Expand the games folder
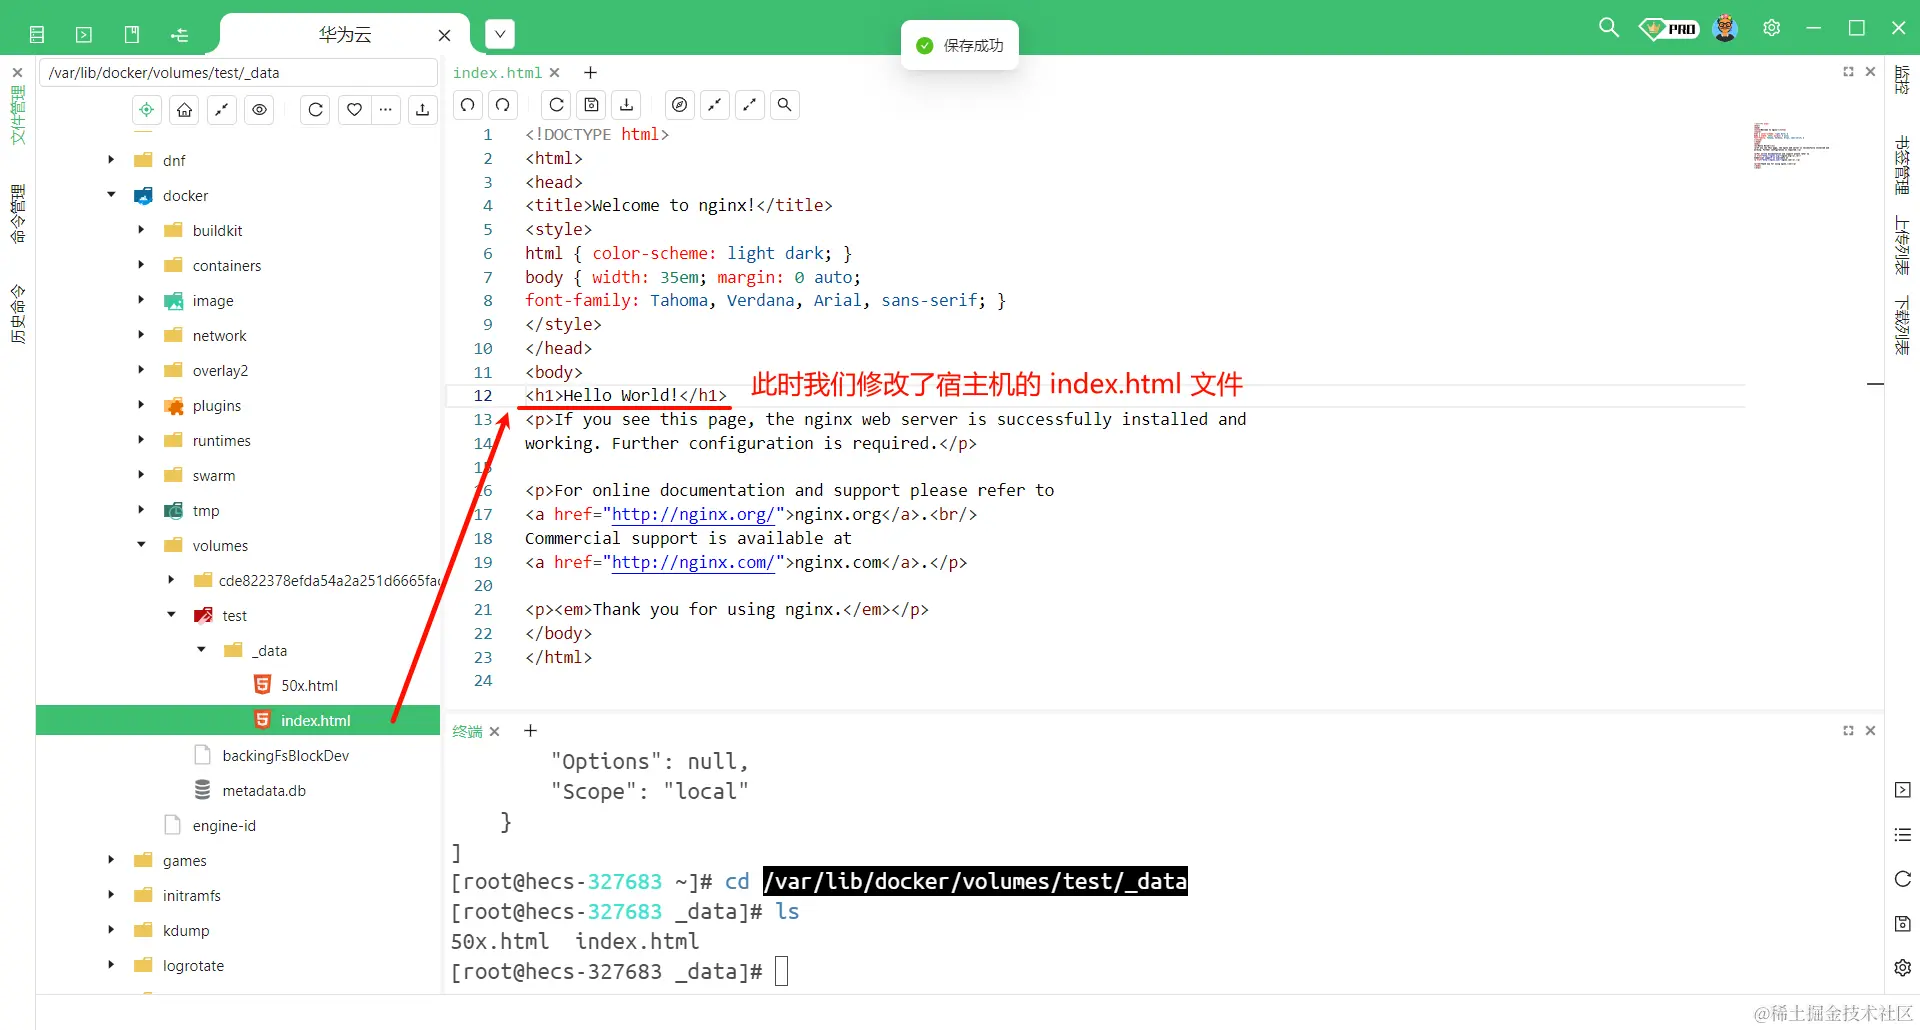Screen dimensions: 1920x1030 click(x=111, y=860)
